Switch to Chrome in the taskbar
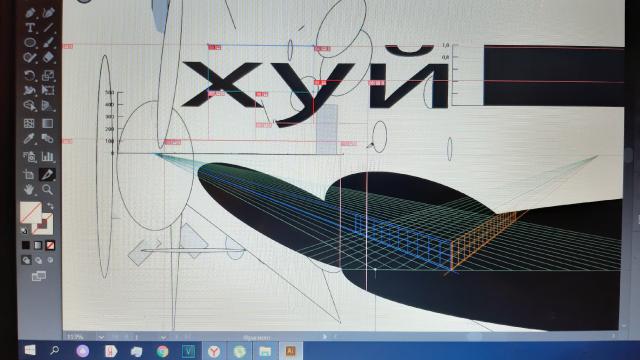Screen dimensions: 640x360 click(x=162, y=351)
